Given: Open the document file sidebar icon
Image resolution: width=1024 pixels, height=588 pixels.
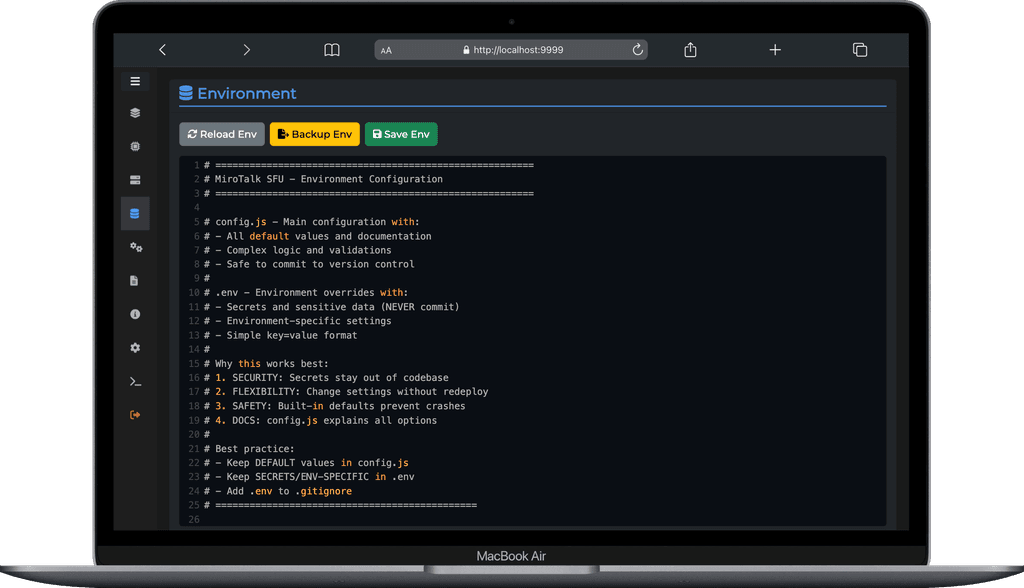Looking at the screenshot, I should [x=135, y=281].
